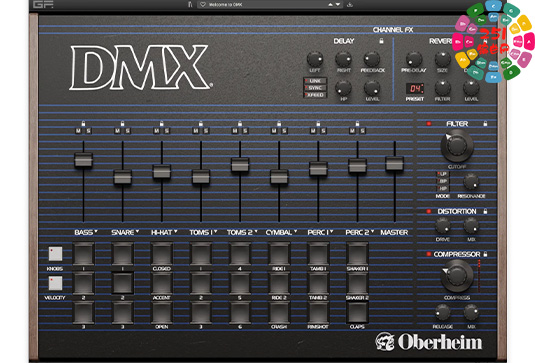Select BP filter mode

point(443,181)
